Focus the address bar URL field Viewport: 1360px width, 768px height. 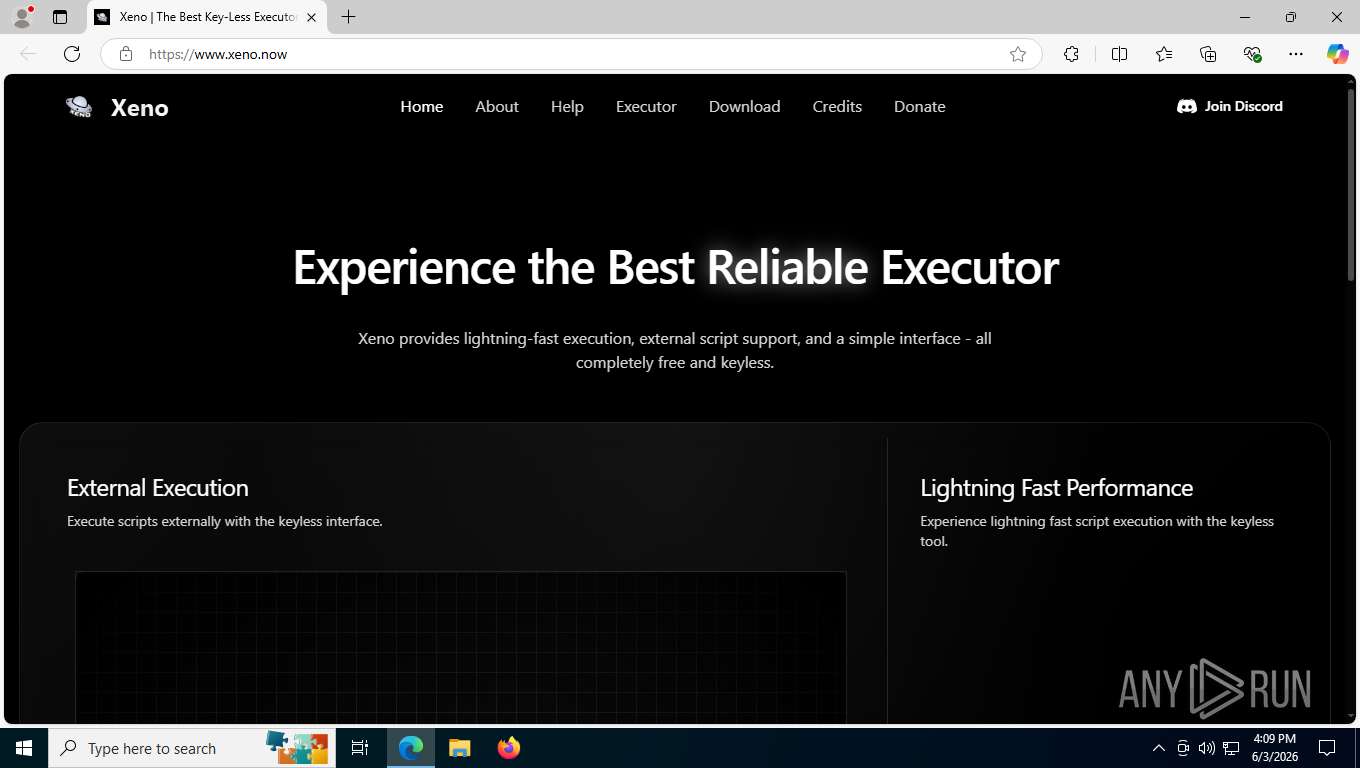(x=571, y=54)
